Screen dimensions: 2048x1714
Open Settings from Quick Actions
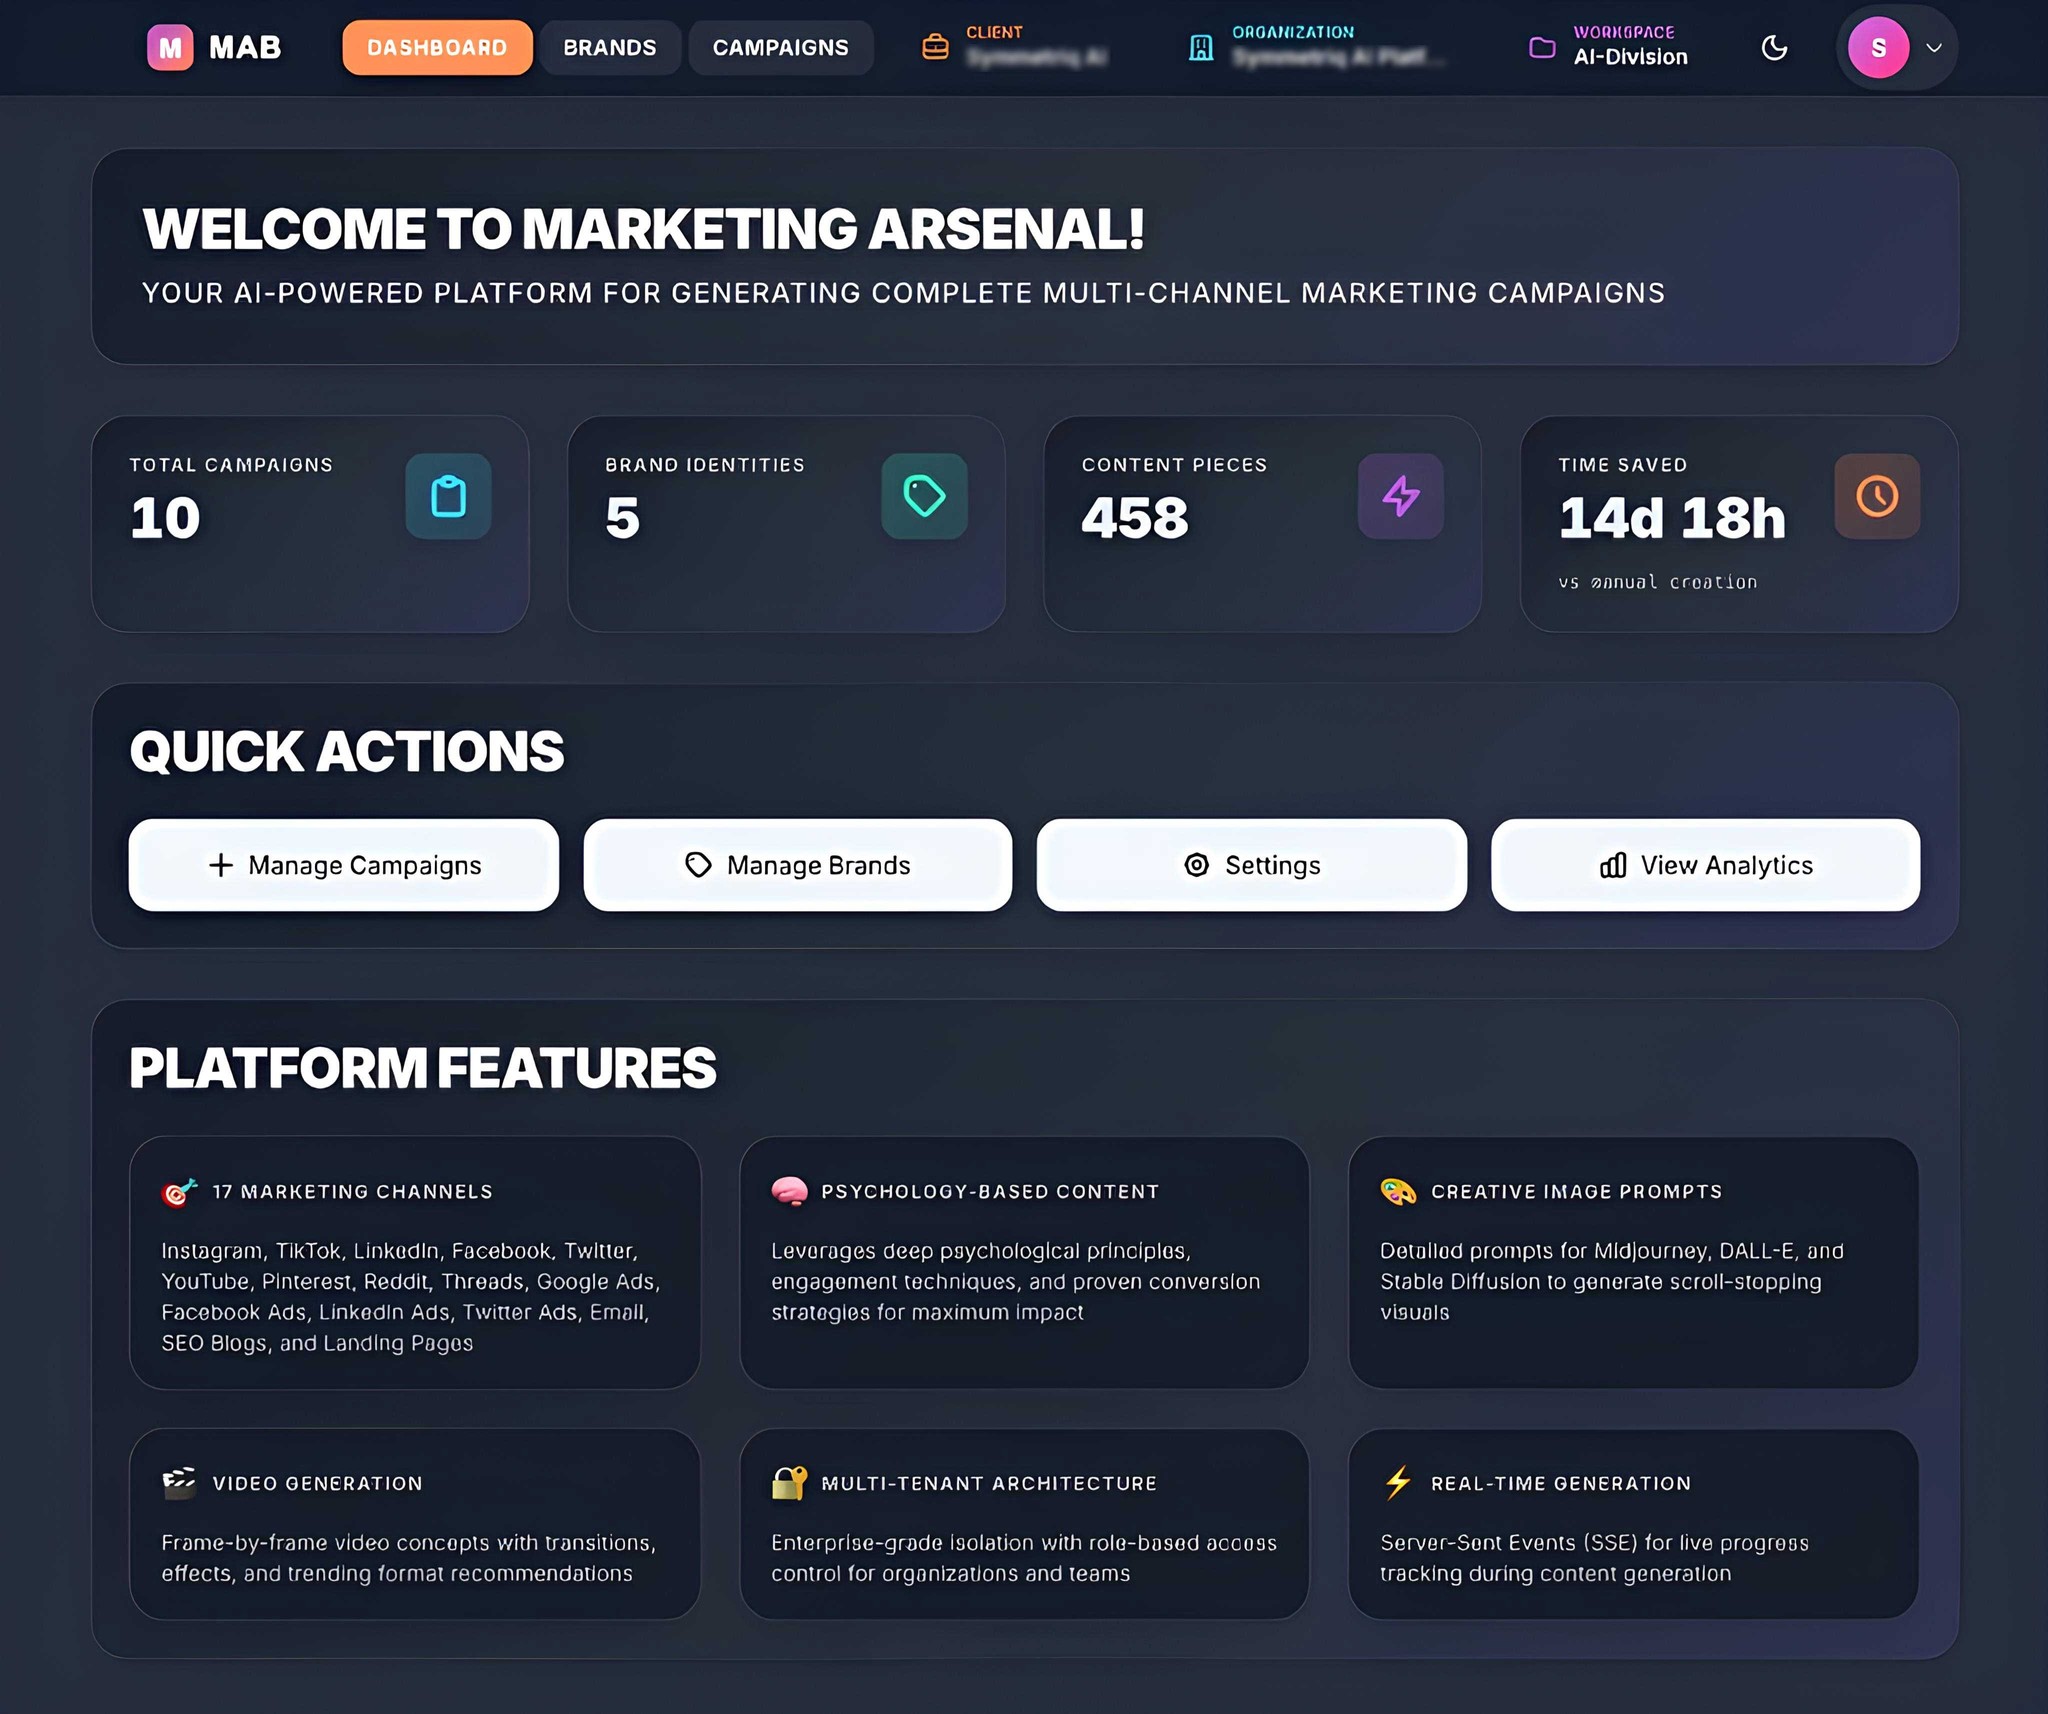[1252, 865]
